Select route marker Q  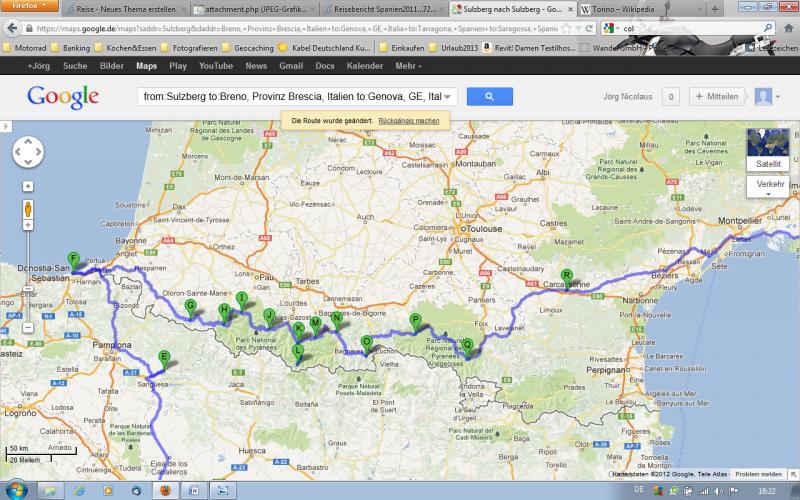(467, 347)
